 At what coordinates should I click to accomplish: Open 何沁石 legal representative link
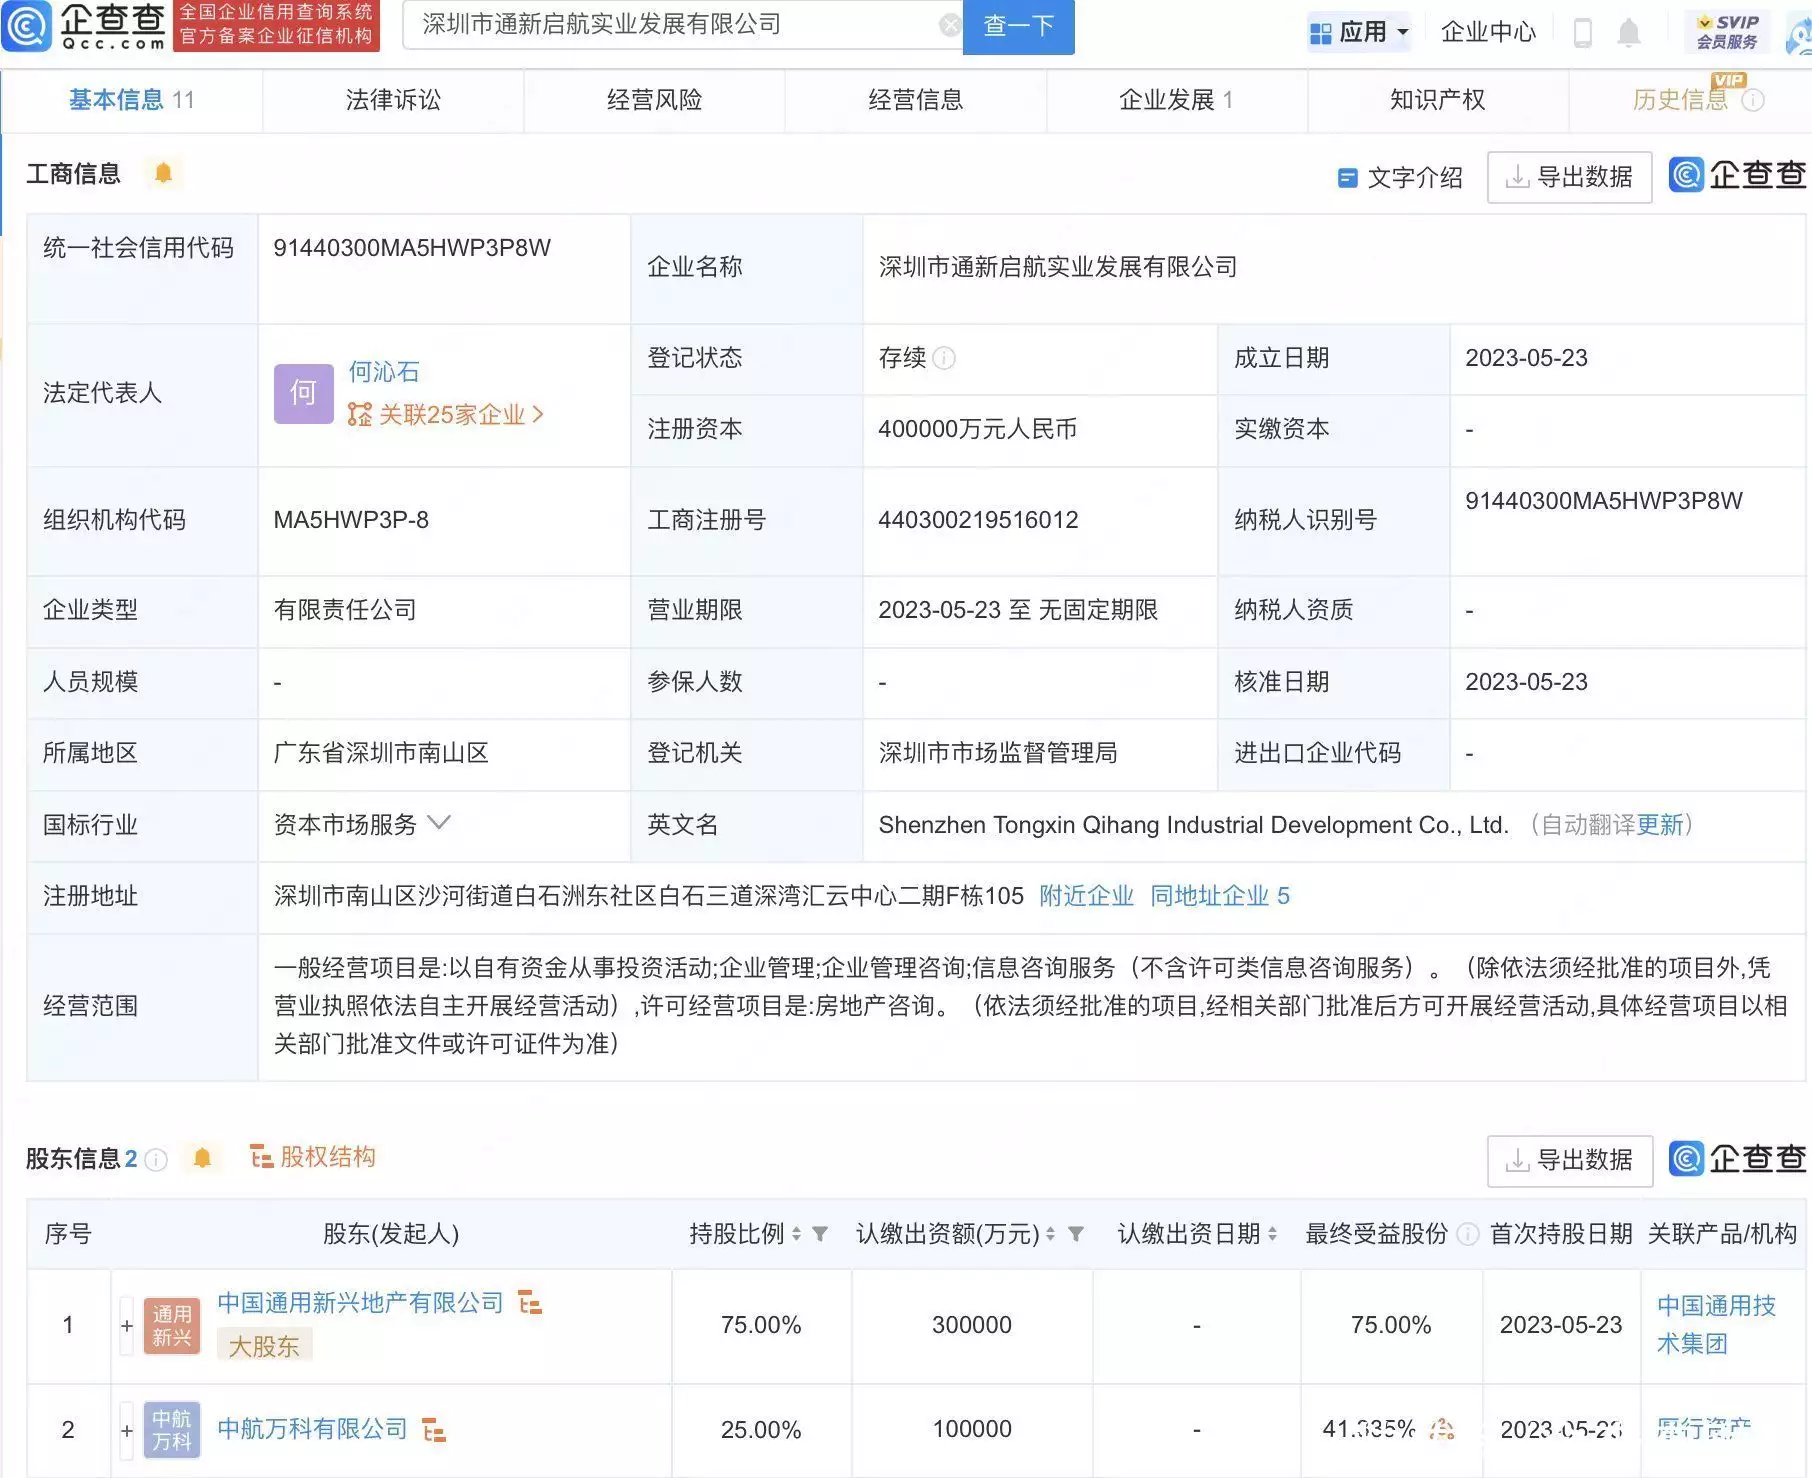click(x=384, y=372)
